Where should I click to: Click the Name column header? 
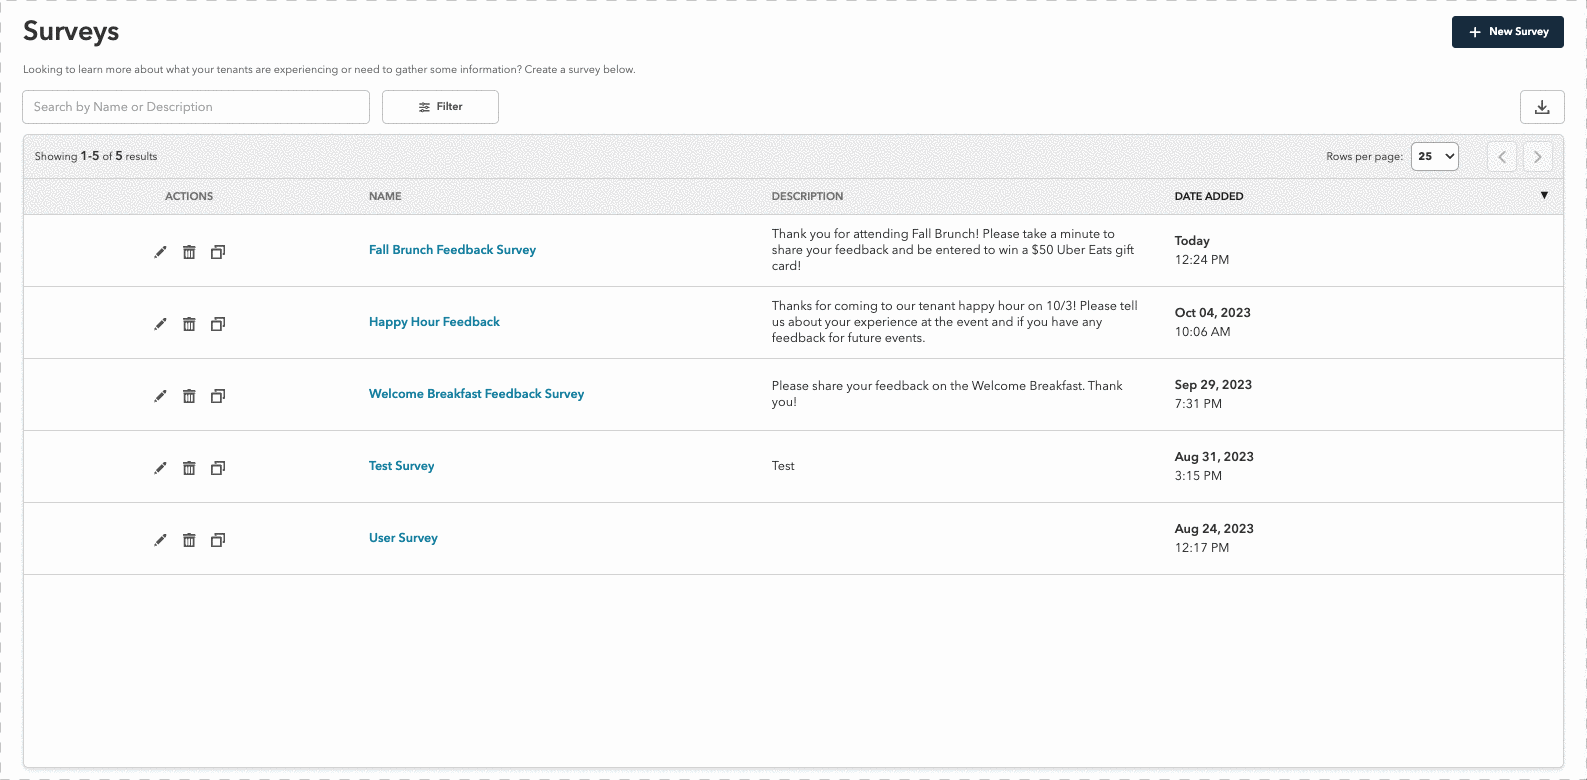point(385,196)
